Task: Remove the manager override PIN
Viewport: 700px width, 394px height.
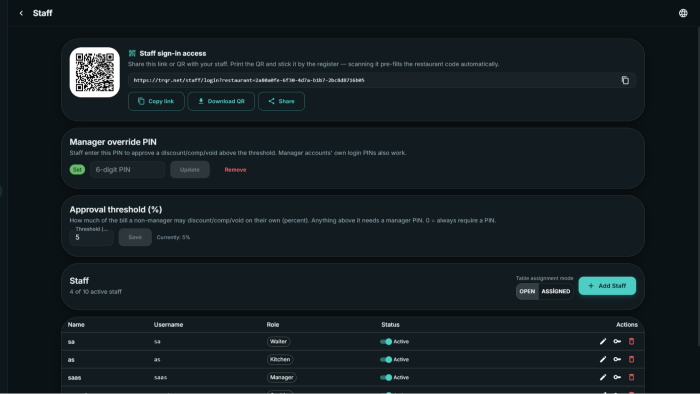Action: click(235, 170)
